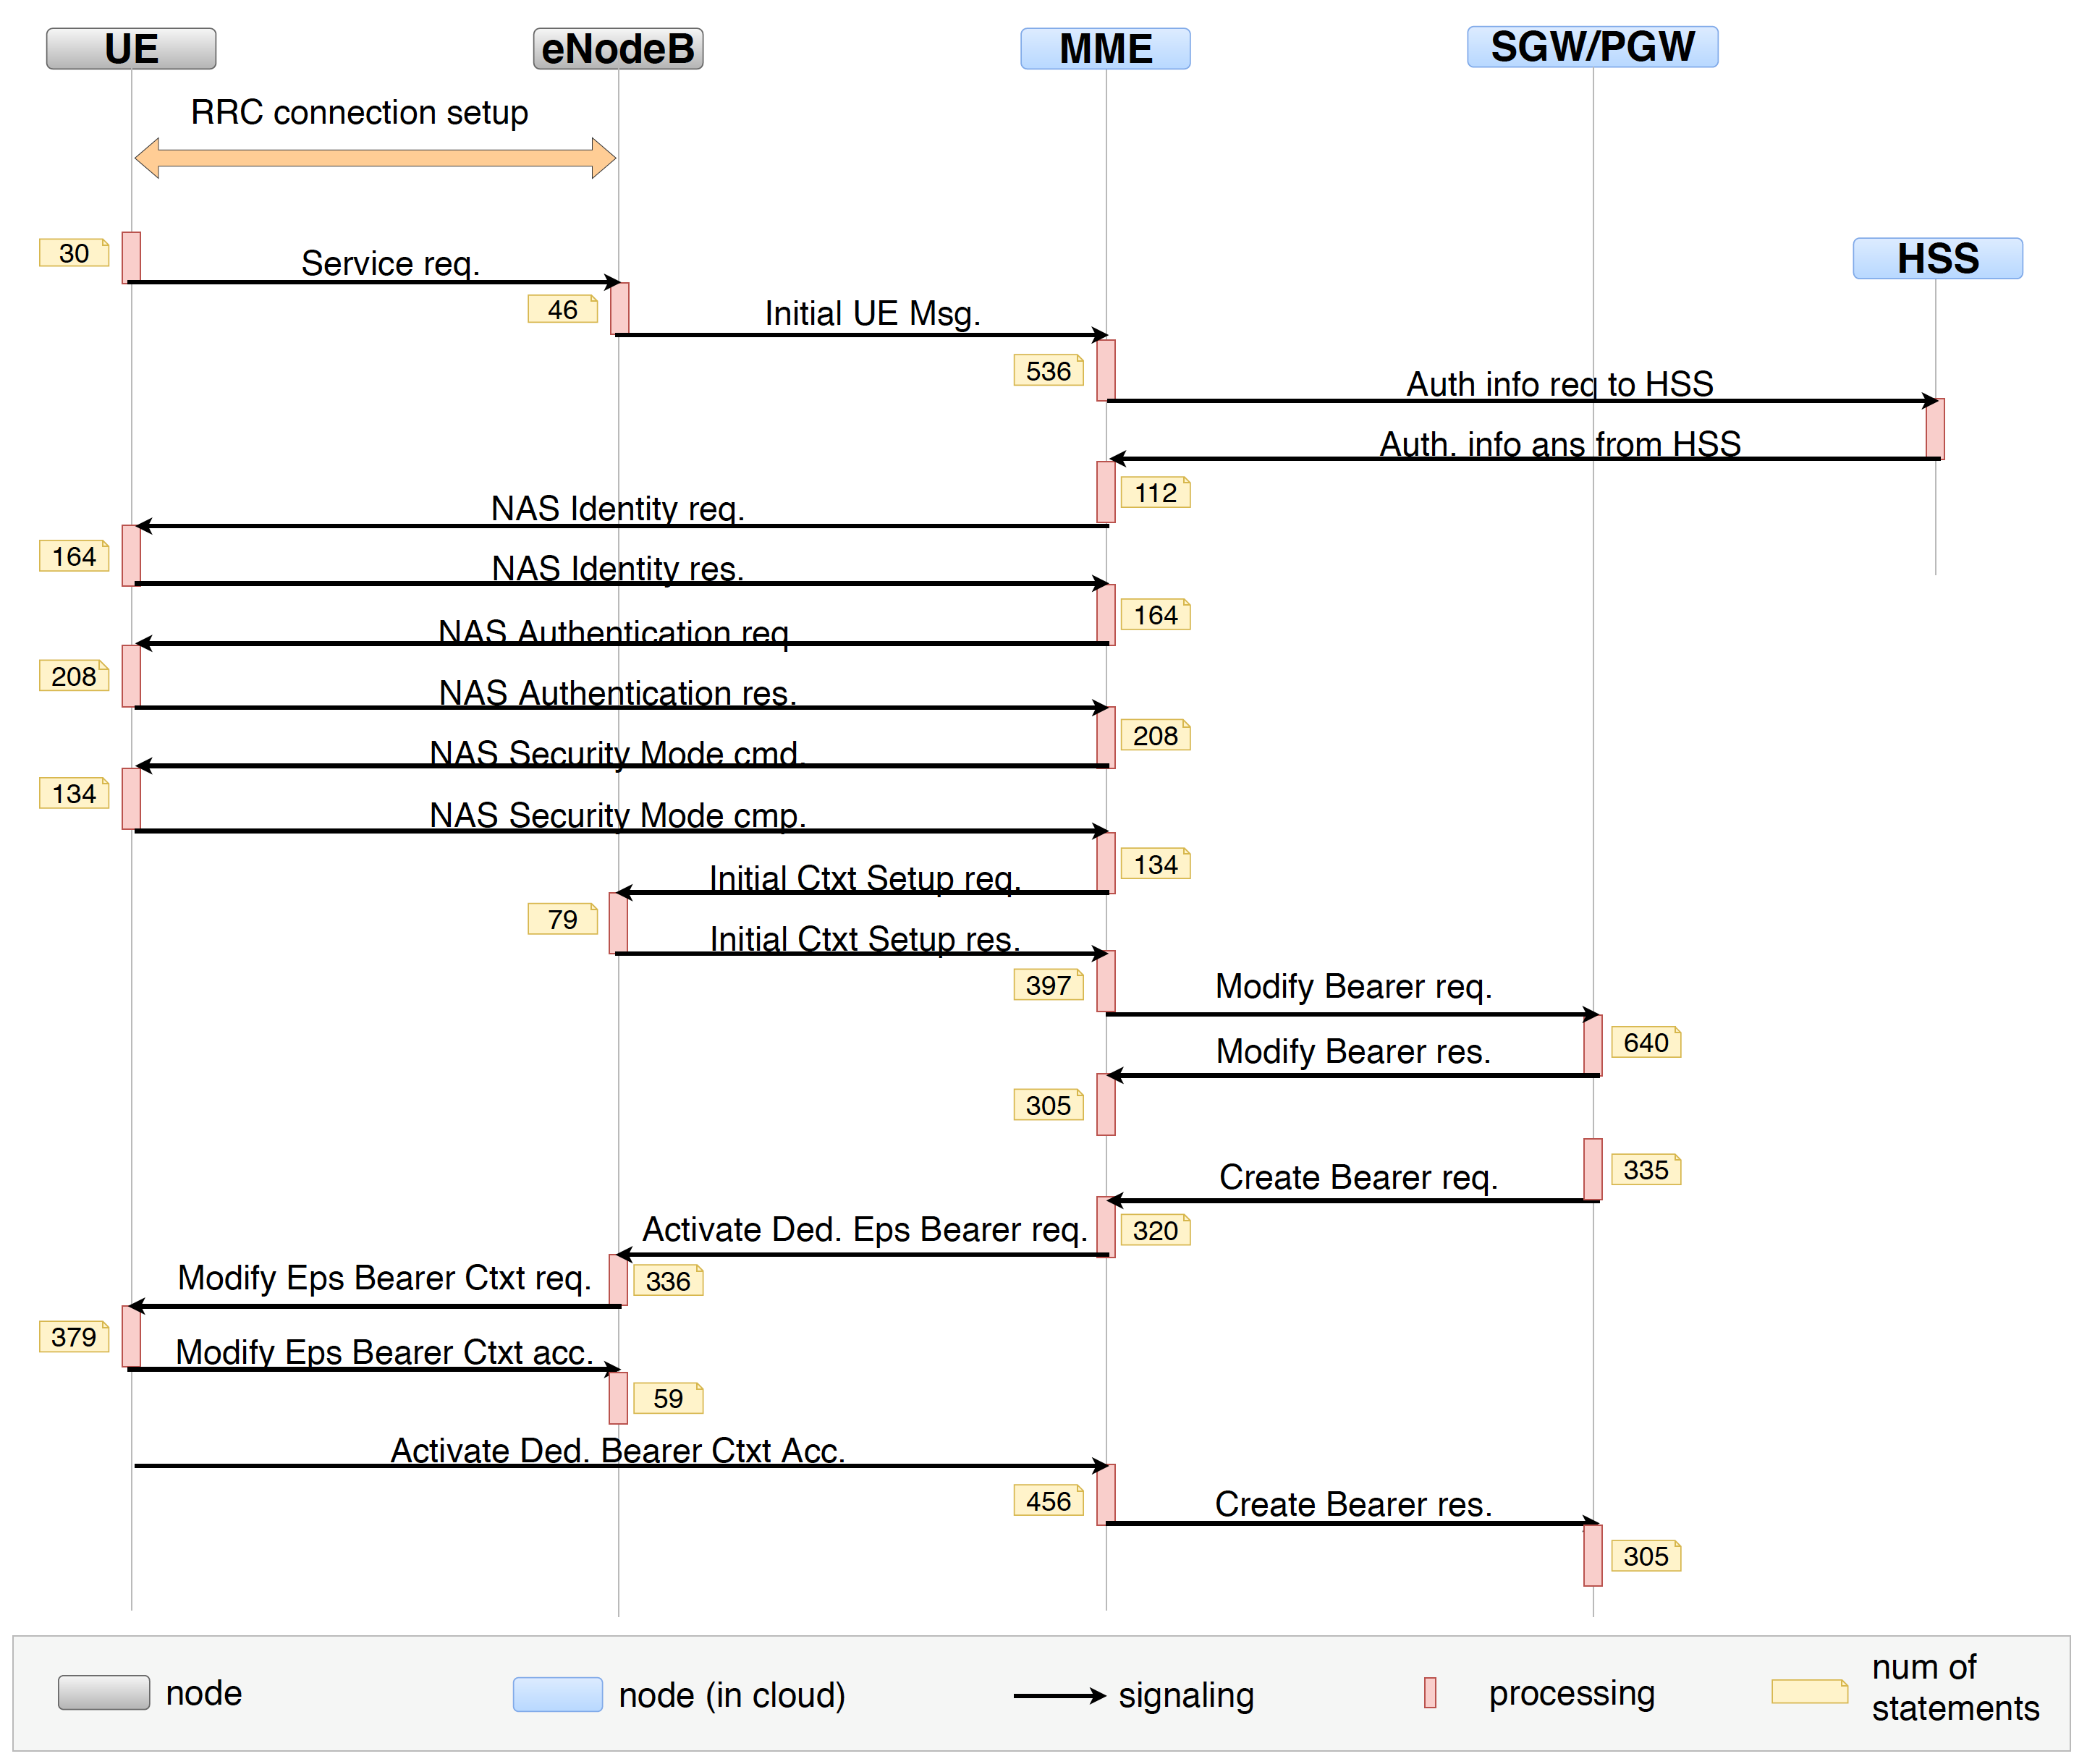Click the red processing icon in legend
The width and height of the screenshot is (2087, 1764).
pos(1430,1692)
